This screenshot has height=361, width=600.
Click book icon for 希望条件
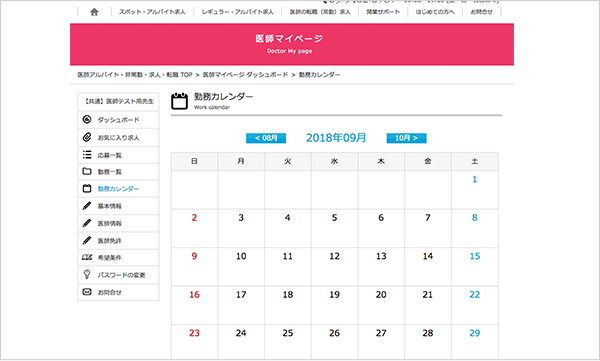pyautogui.click(x=87, y=257)
